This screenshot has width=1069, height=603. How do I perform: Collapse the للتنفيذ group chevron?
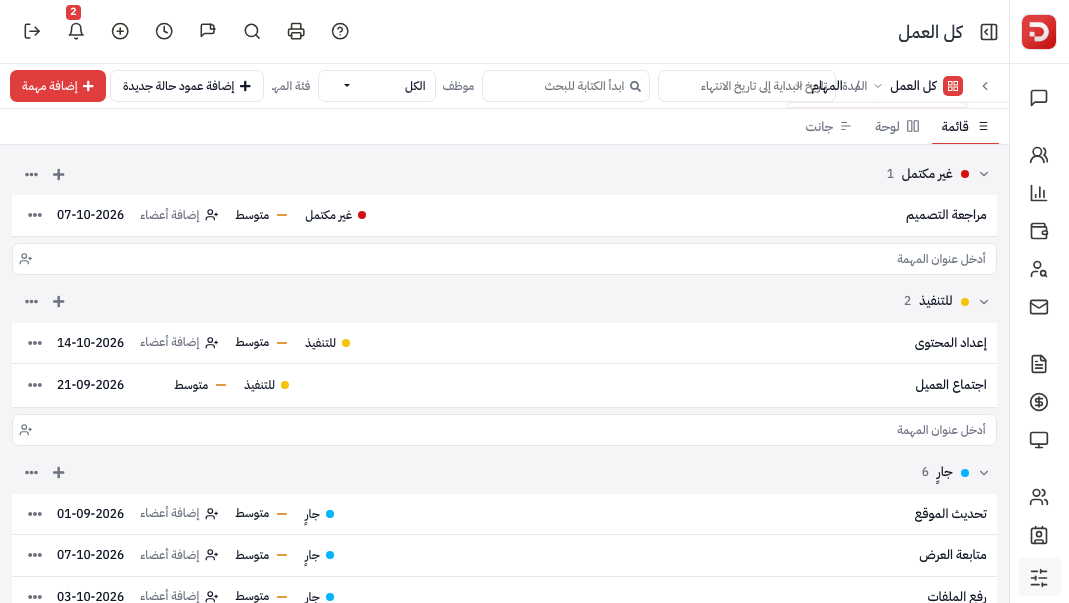click(x=984, y=302)
